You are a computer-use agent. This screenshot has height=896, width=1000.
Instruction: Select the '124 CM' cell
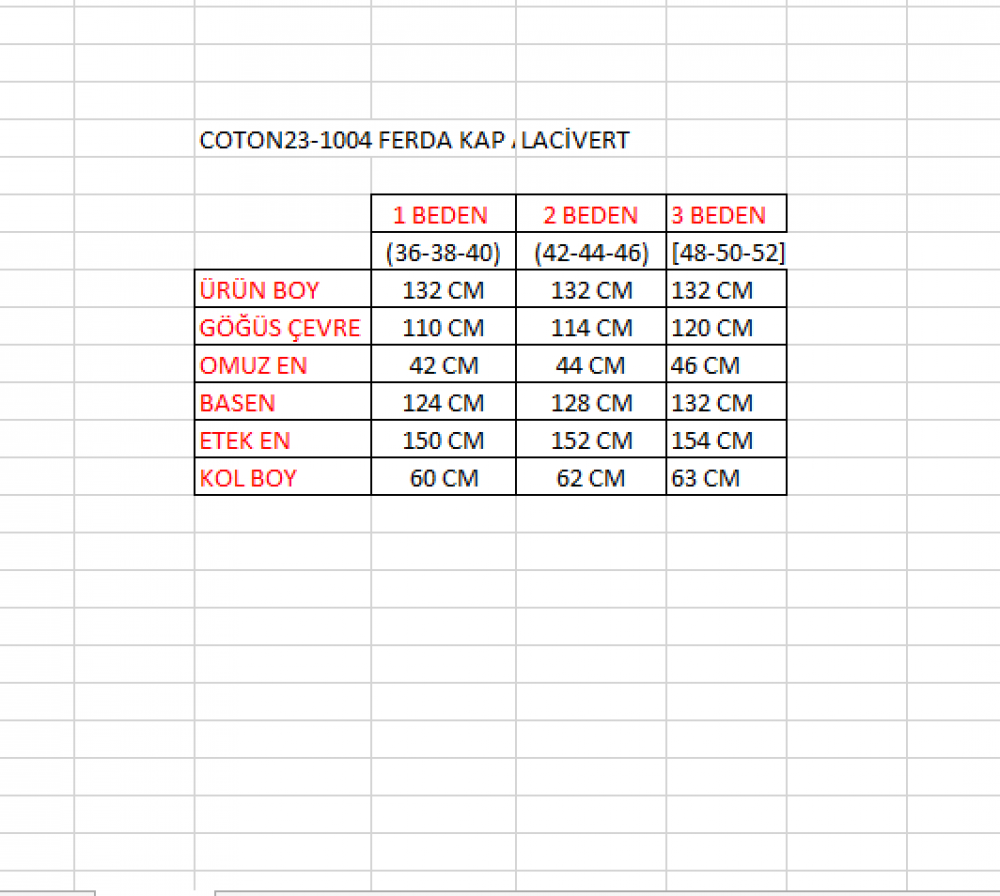[x=443, y=402]
